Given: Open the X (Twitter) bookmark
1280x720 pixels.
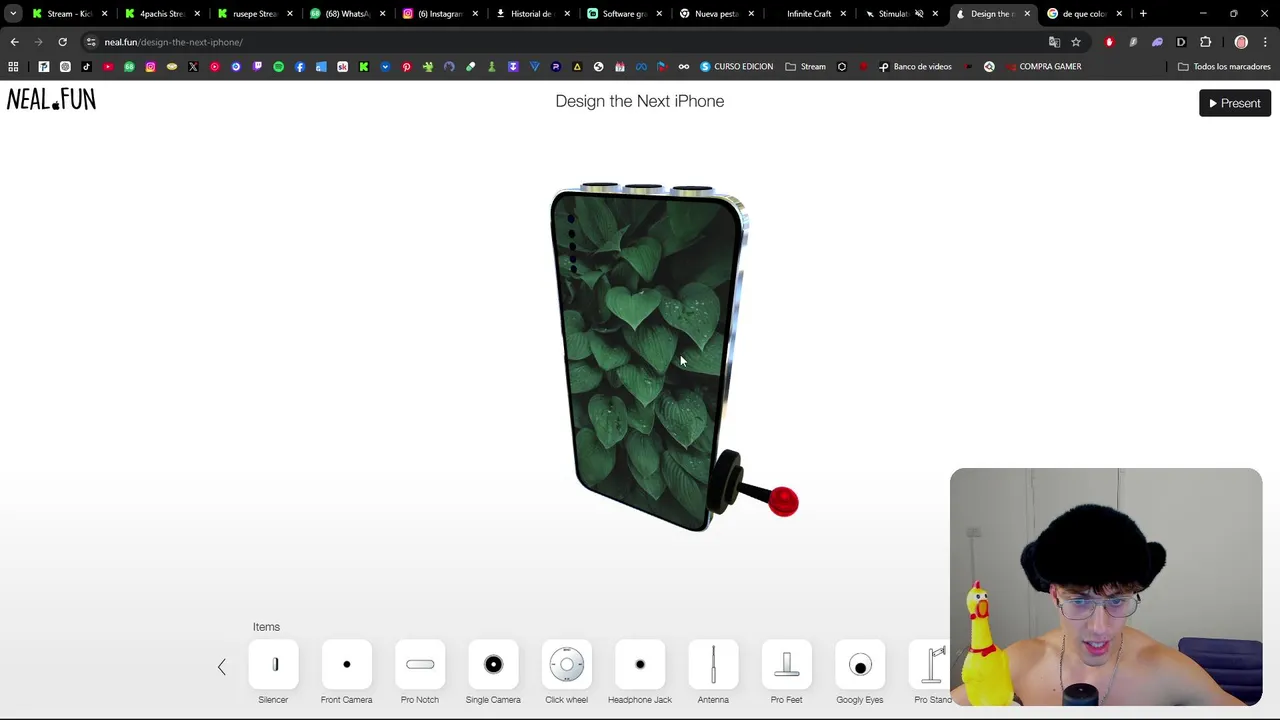Looking at the screenshot, I should [x=193, y=67].
